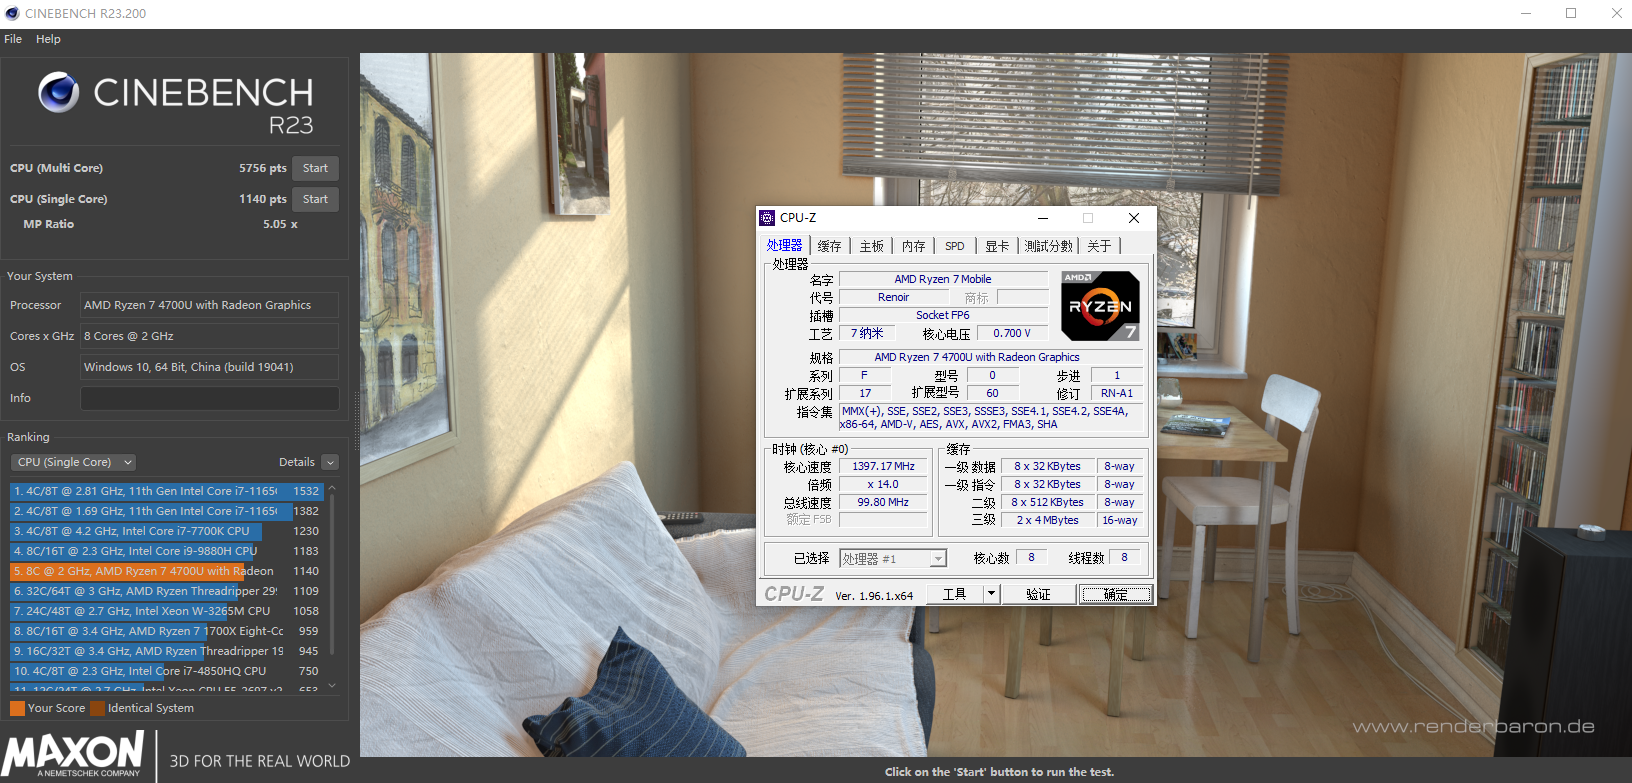The image size is (1632, 783).
Task: Click the 99.80 MHz bus speed value
Action: (x=883, y=502)
